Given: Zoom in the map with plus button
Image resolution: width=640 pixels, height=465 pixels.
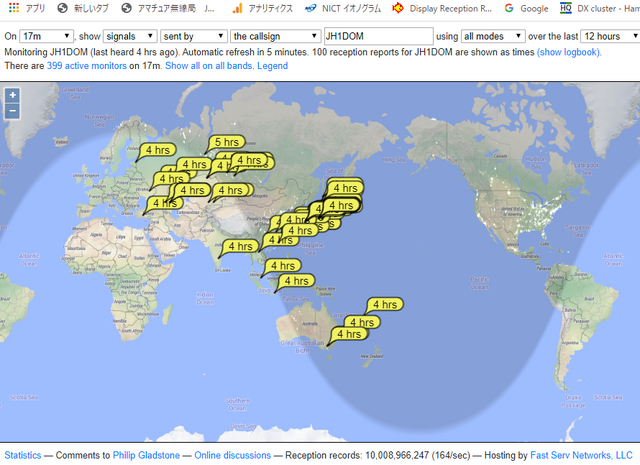Looking at the screenshot, I should pos(13,95).
